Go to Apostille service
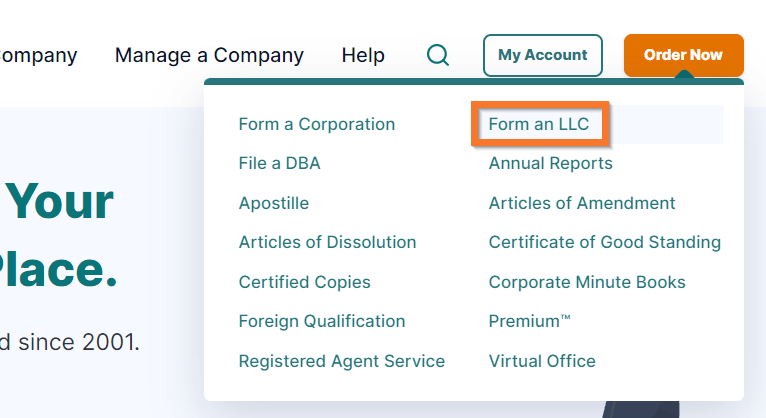Screen dimensions: 766x418 274,203
